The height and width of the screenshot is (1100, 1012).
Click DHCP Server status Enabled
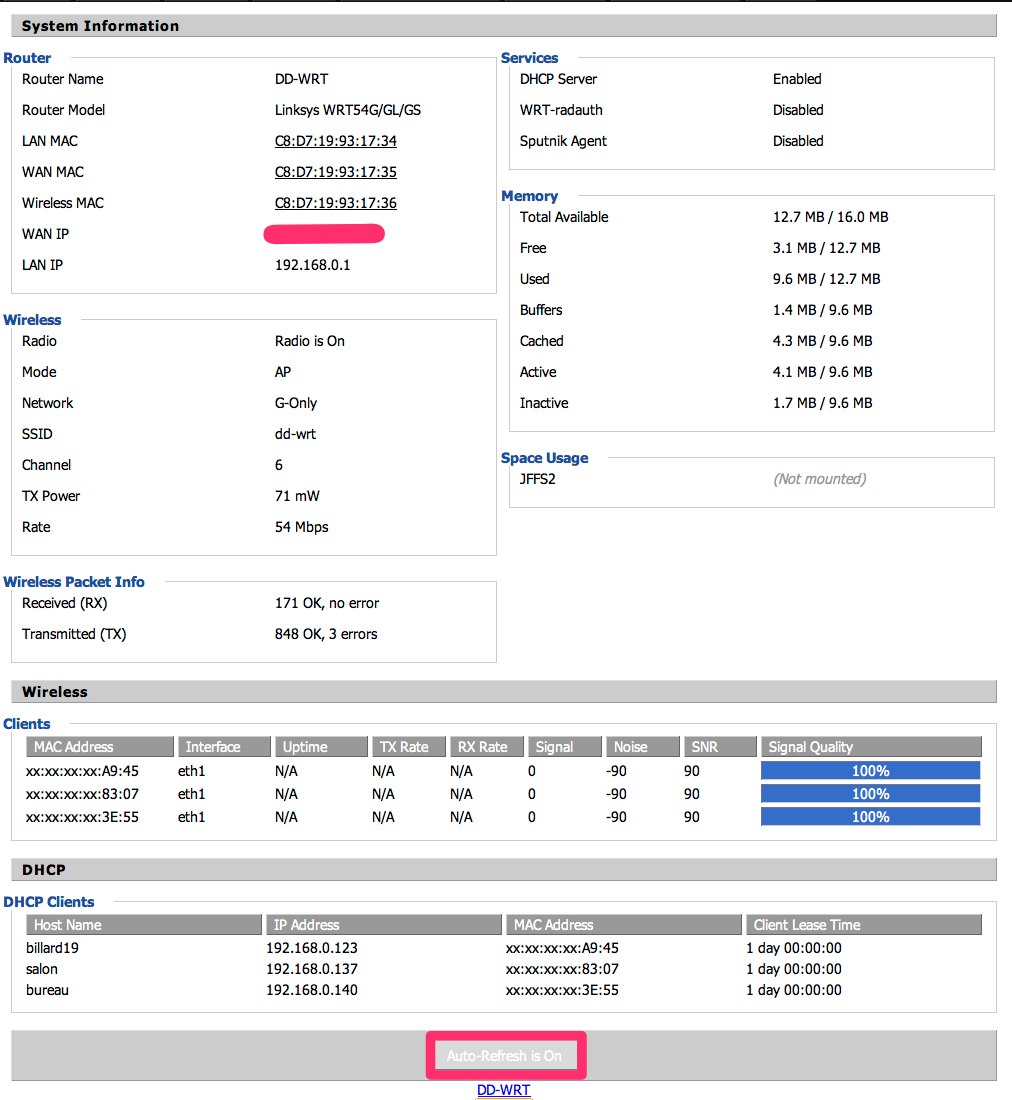click(797, 79)
